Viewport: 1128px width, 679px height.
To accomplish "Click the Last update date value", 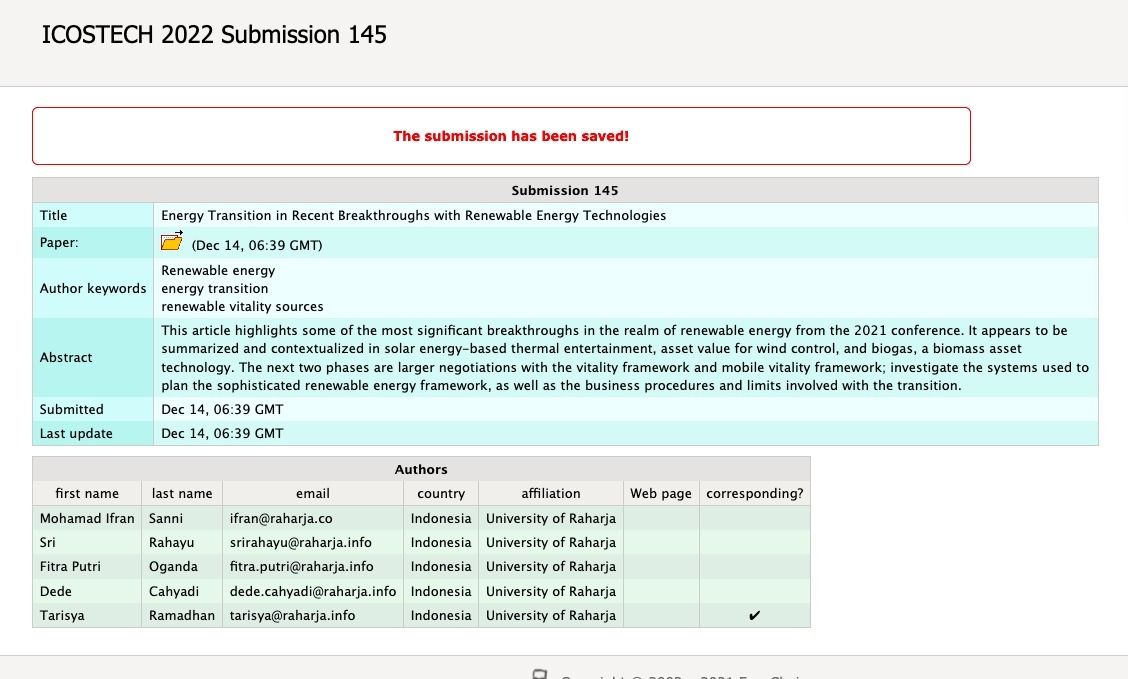I will pos(222,434).
